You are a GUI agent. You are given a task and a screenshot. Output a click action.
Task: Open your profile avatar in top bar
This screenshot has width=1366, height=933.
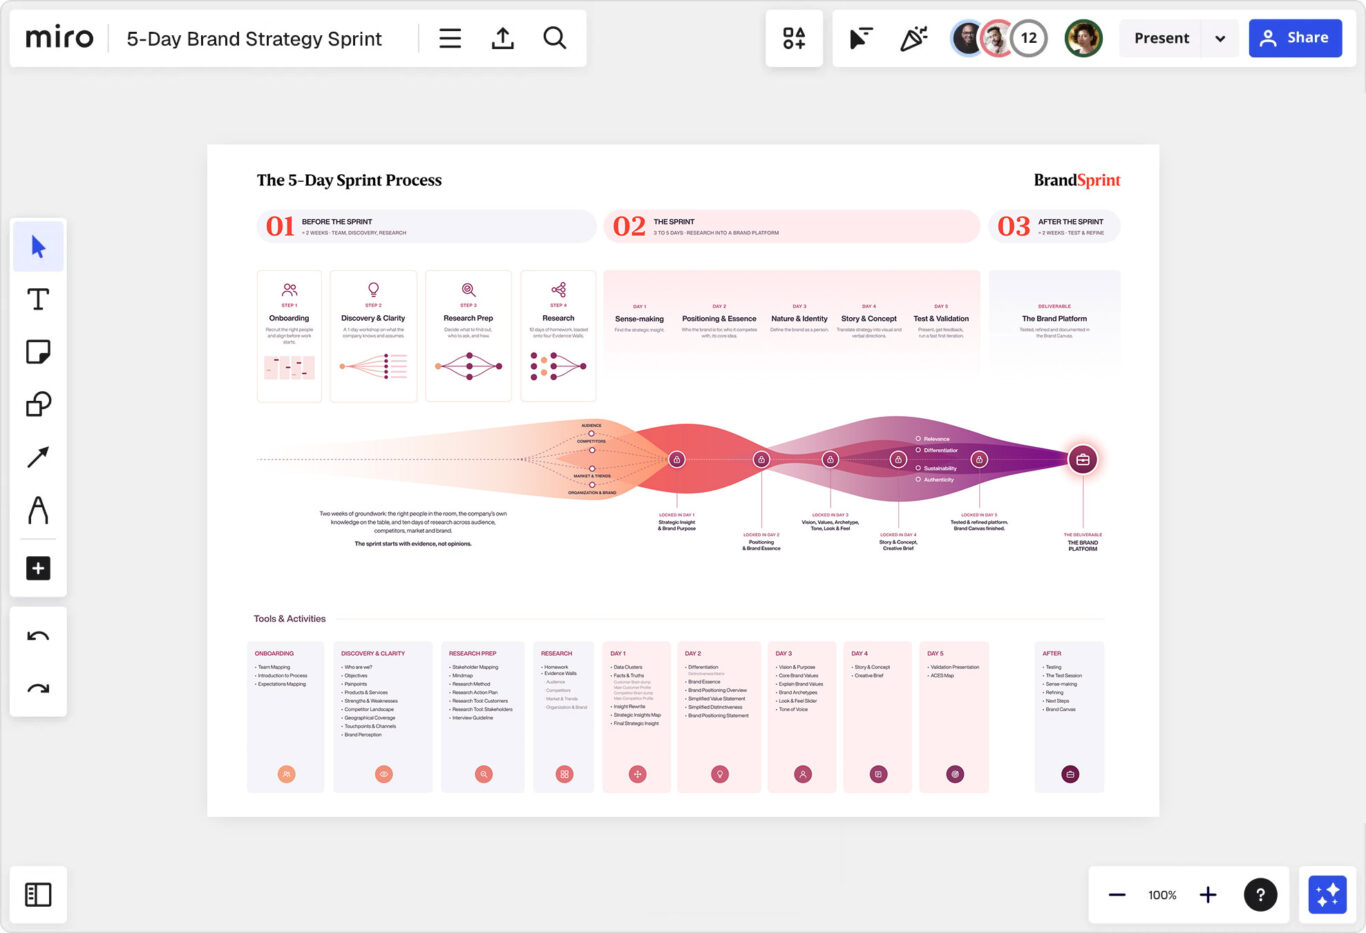coord(1083,38)
